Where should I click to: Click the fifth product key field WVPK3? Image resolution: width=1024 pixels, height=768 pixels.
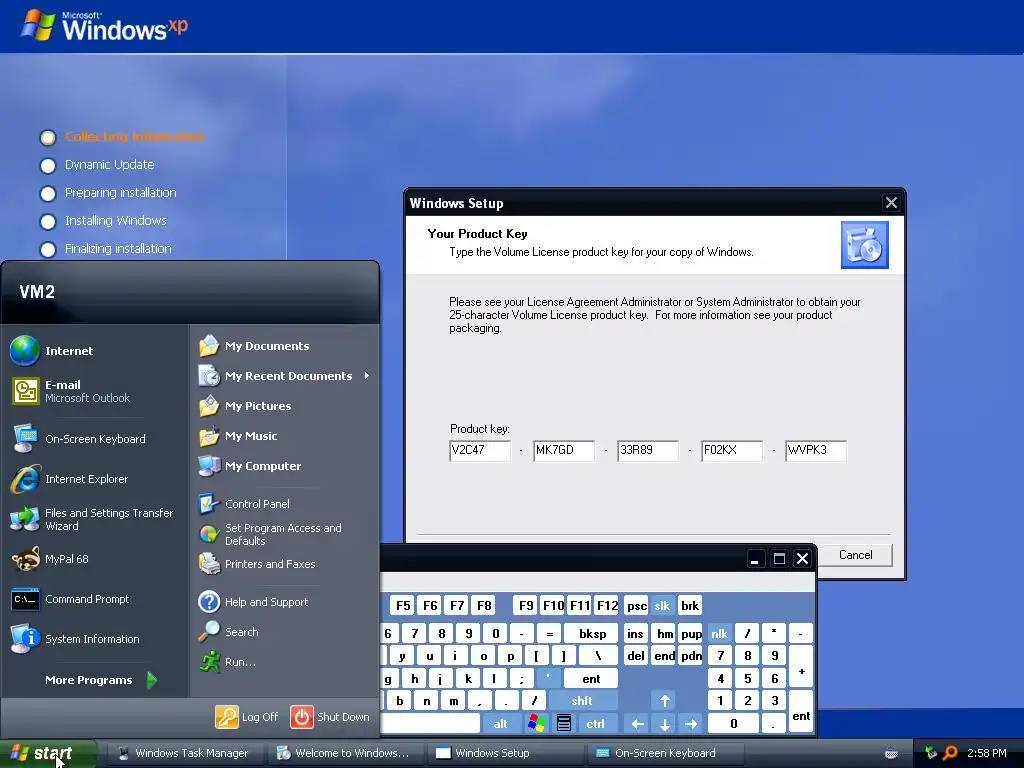816,450
